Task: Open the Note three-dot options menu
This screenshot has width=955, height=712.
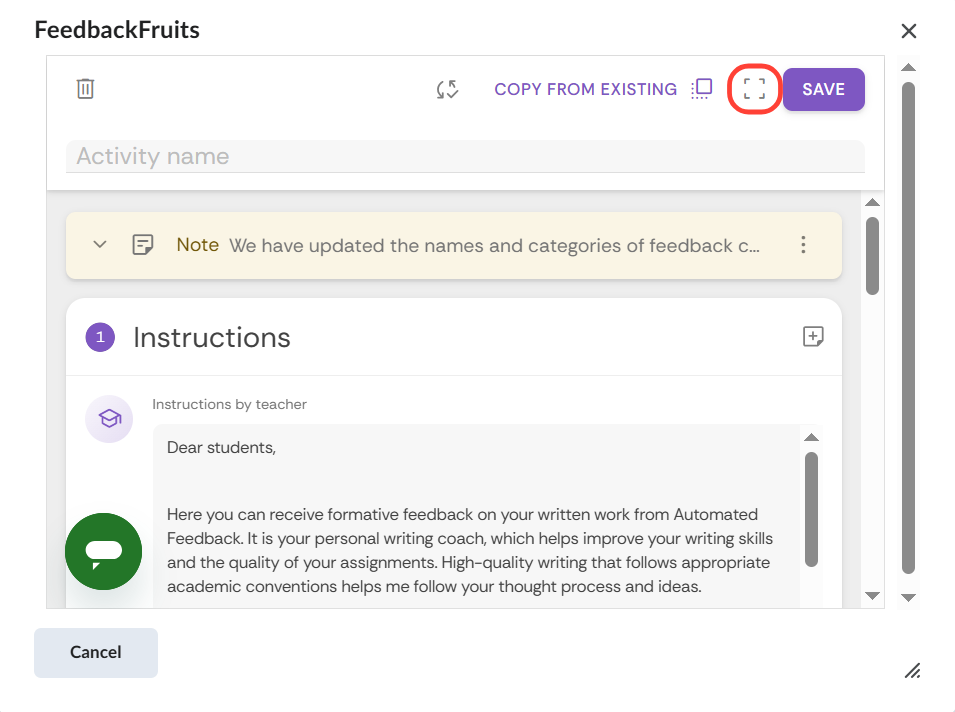Action: coord(803,245)
